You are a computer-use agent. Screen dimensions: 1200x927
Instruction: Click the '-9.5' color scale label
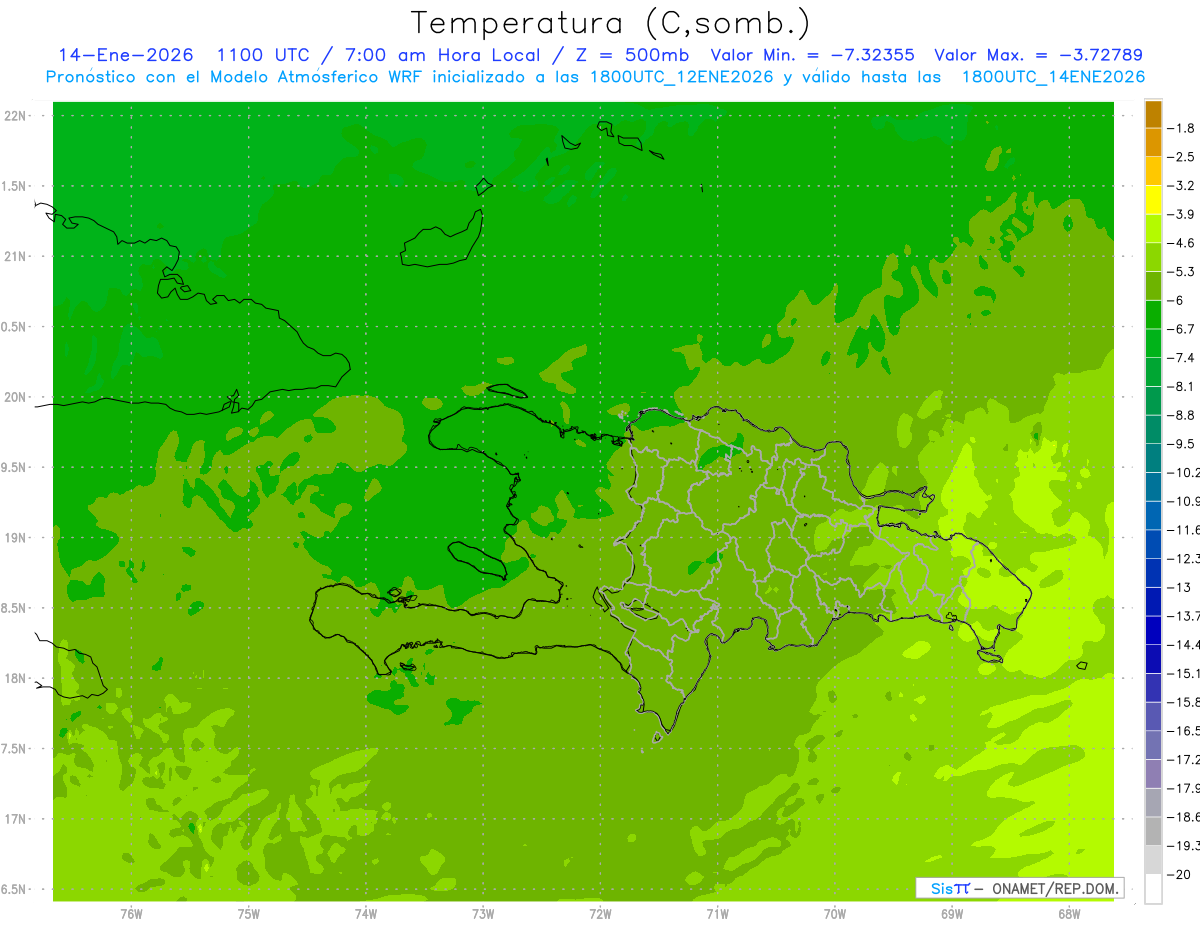[x=1181, y=444]
